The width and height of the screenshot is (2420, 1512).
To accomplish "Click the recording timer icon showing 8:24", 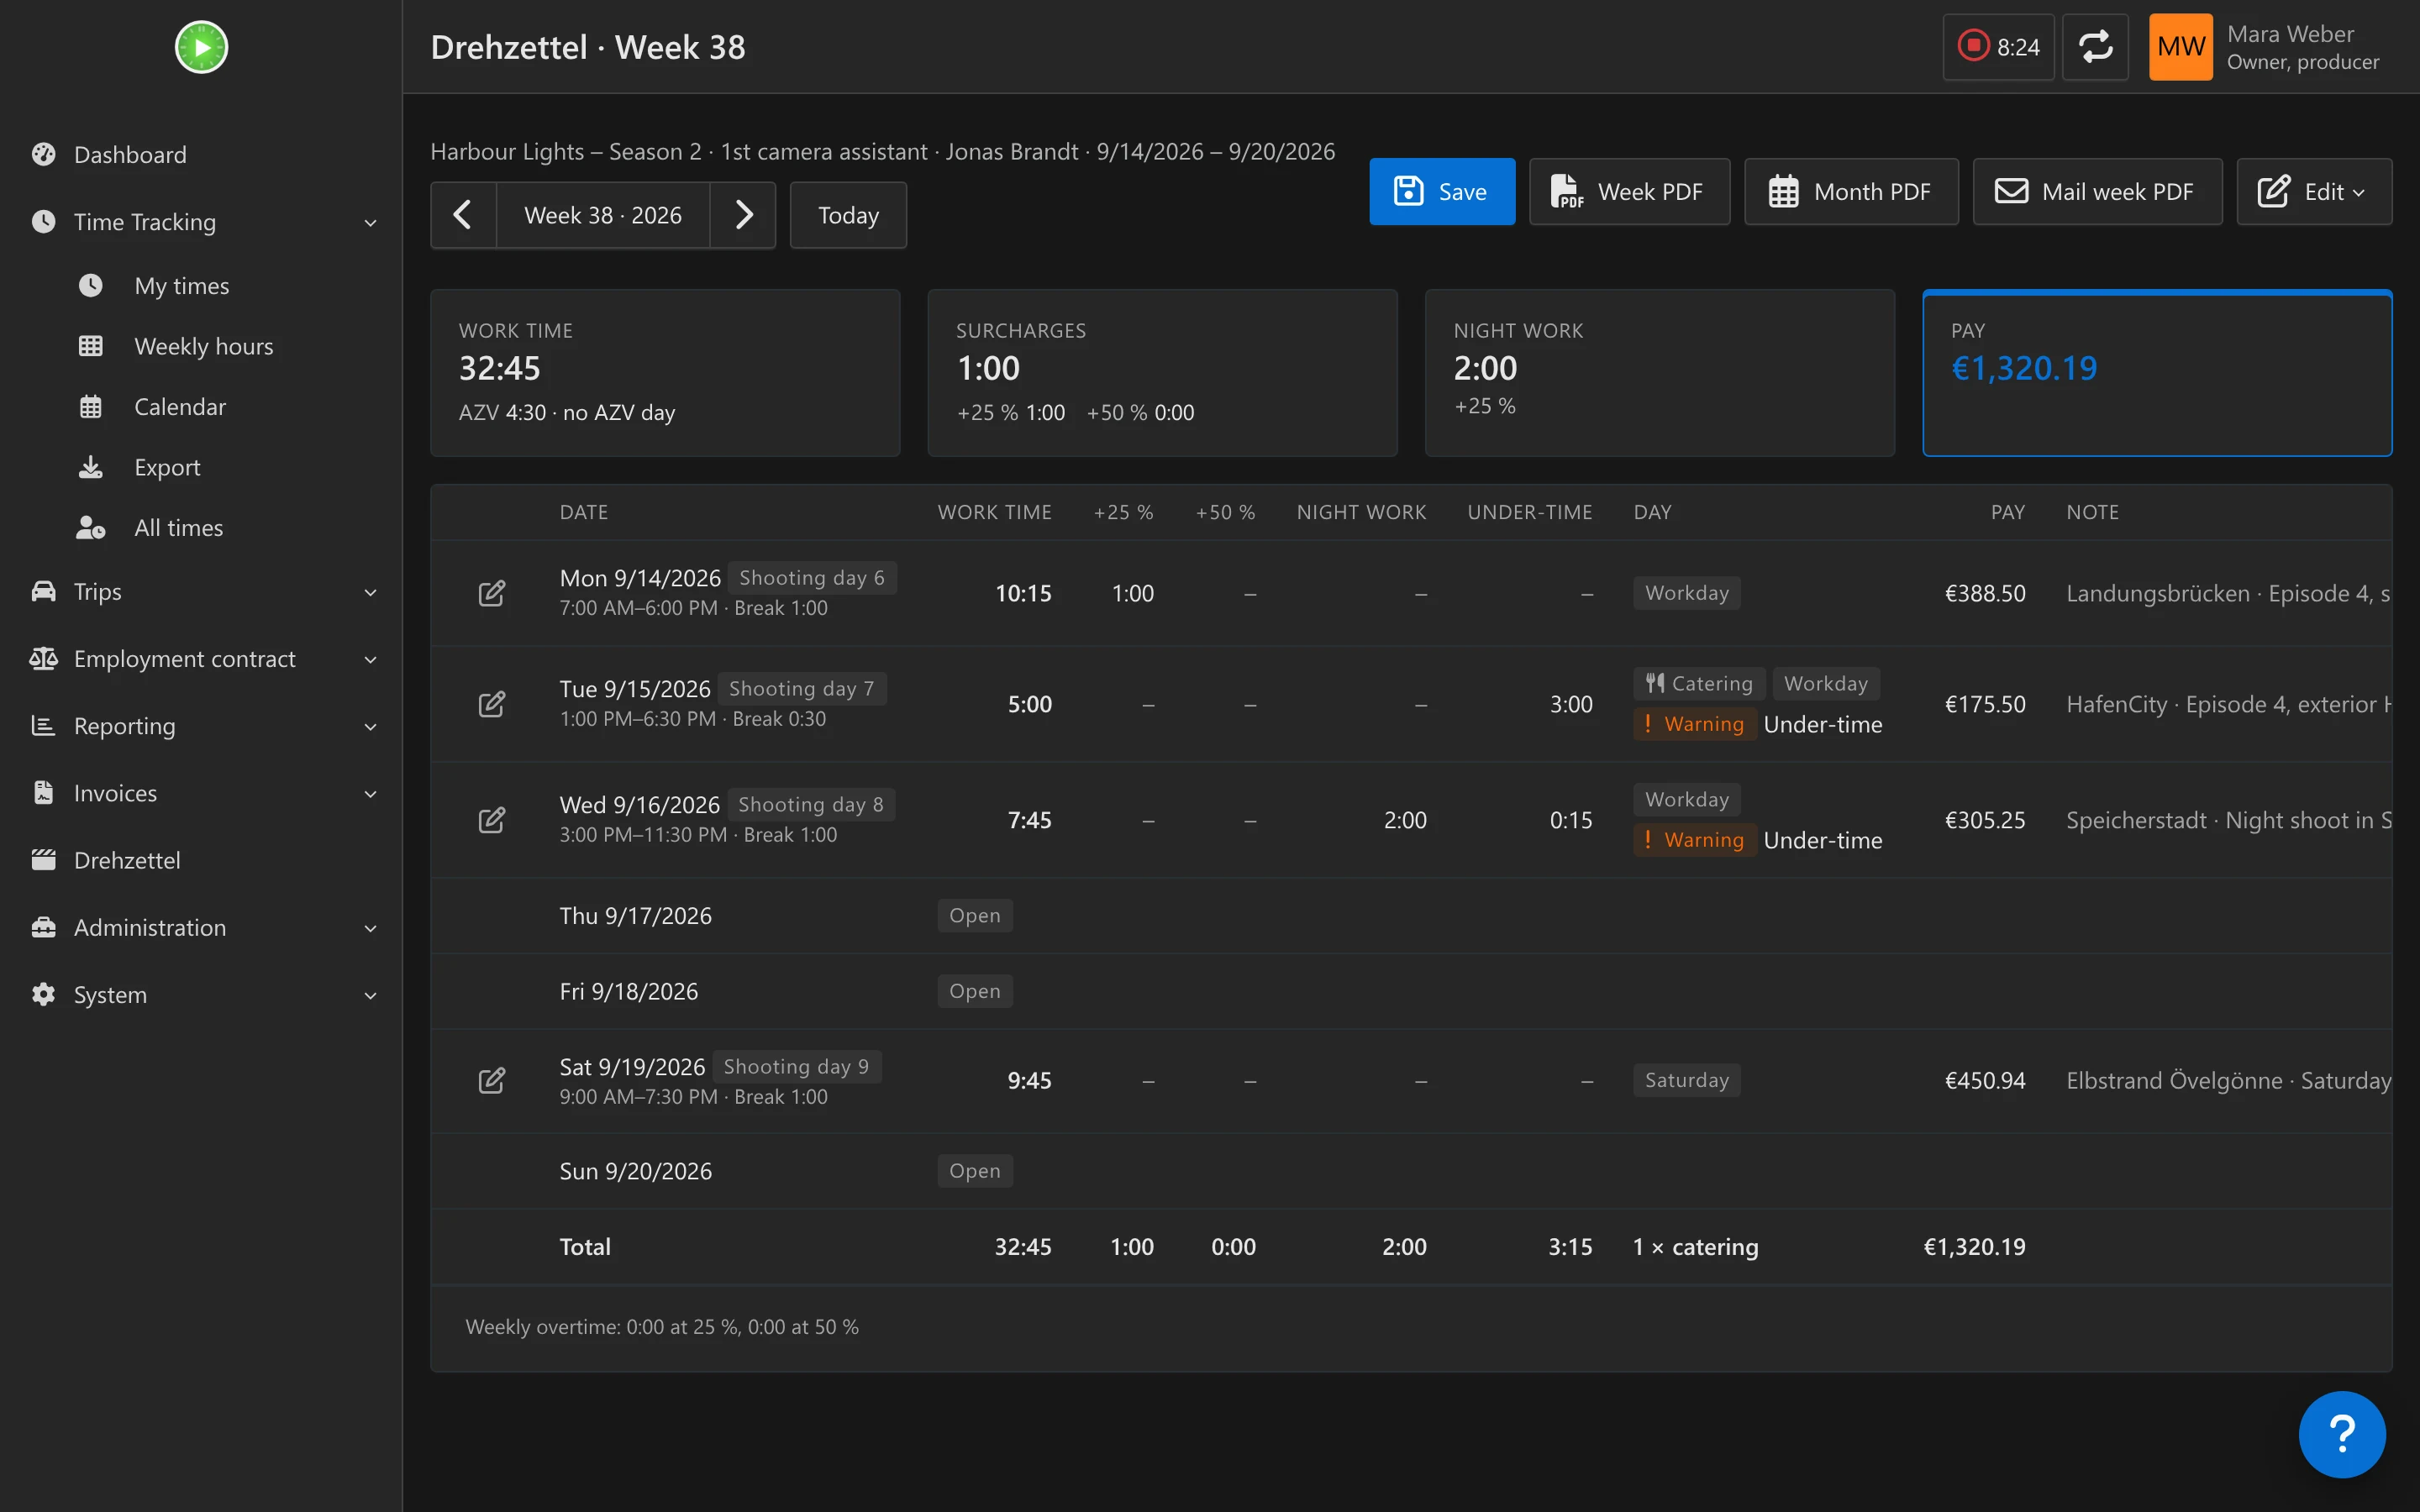I will click(1972, 46).
